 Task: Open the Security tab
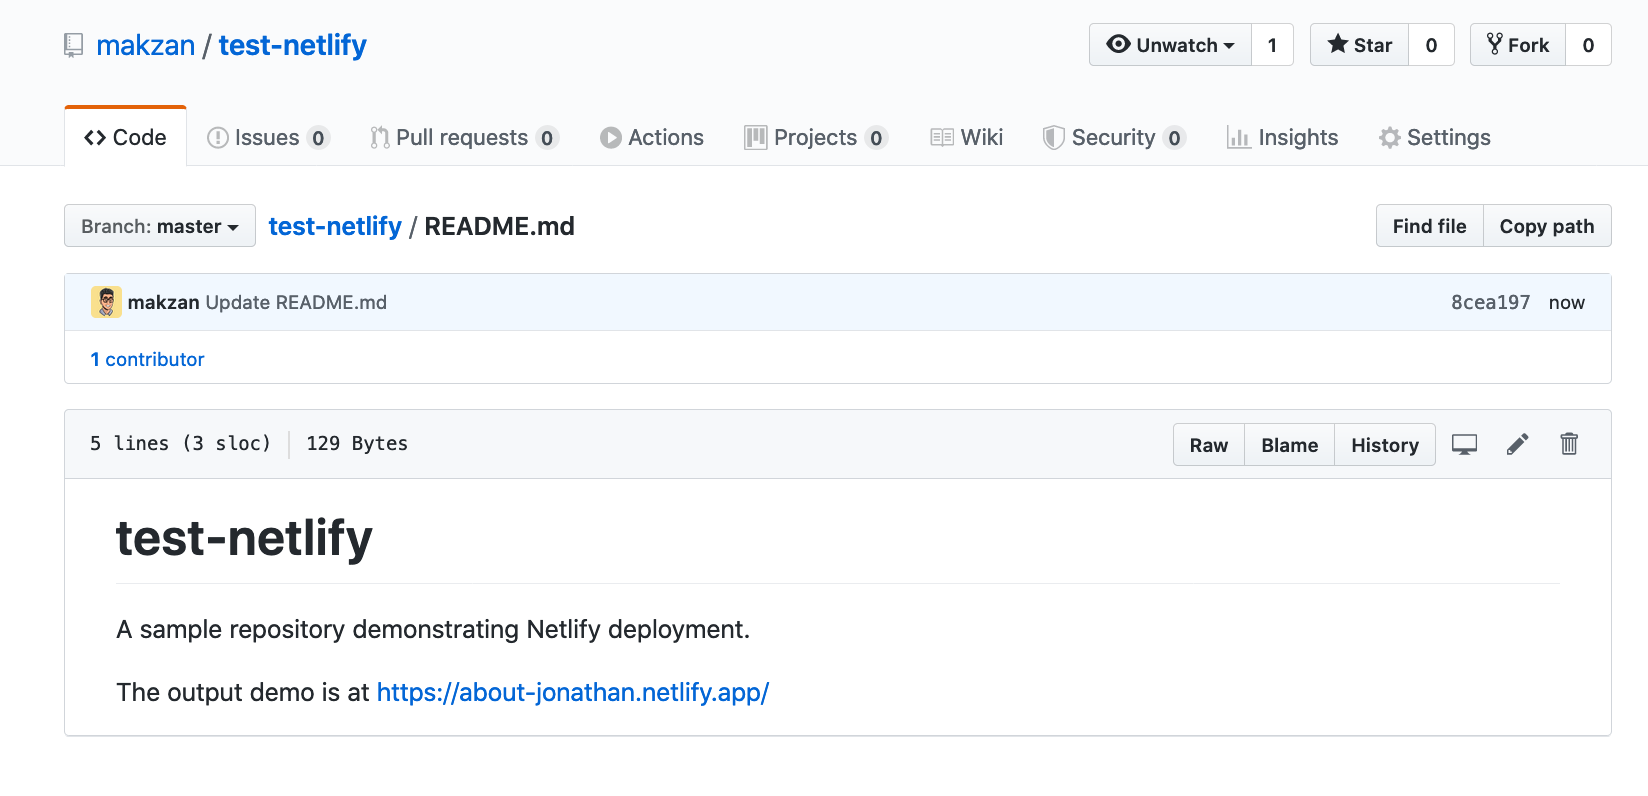tap(1114, 137)
